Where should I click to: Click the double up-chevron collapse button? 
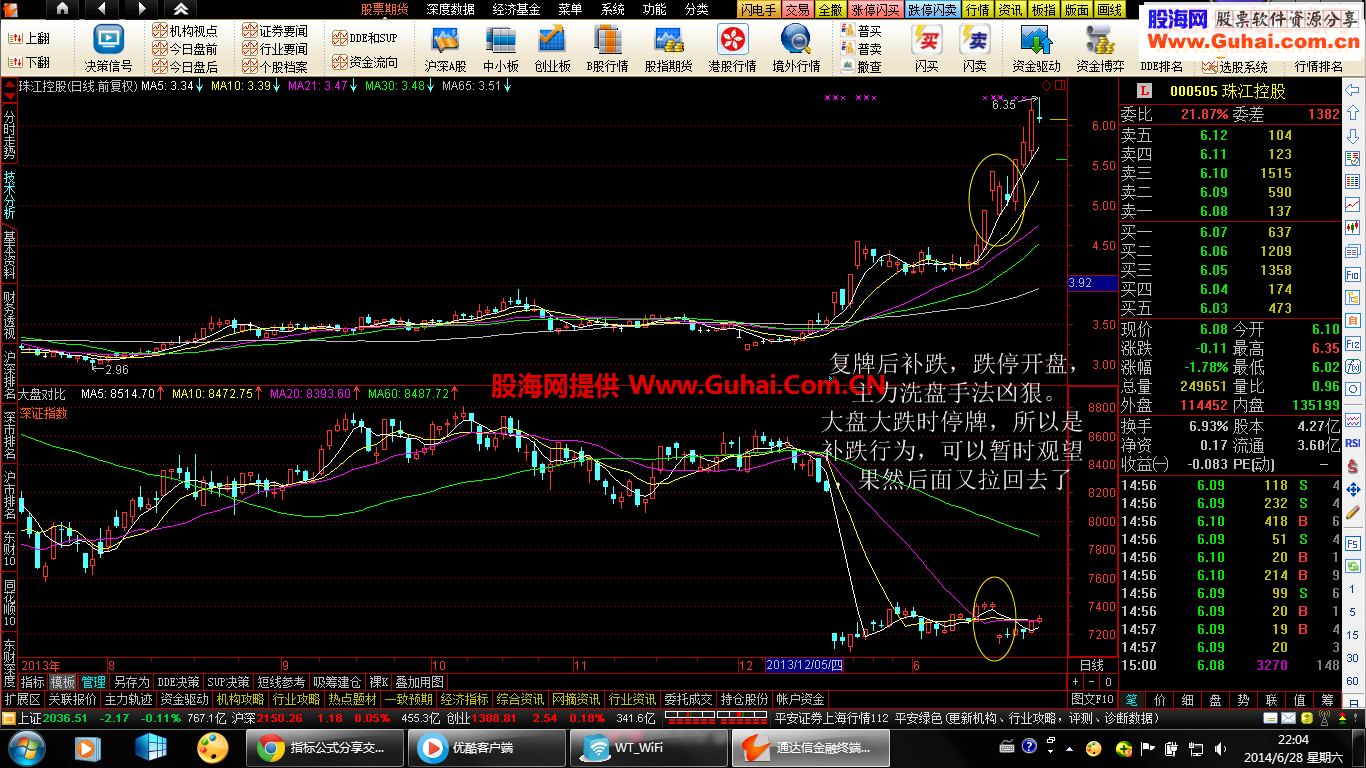click(x=181, y=9)
